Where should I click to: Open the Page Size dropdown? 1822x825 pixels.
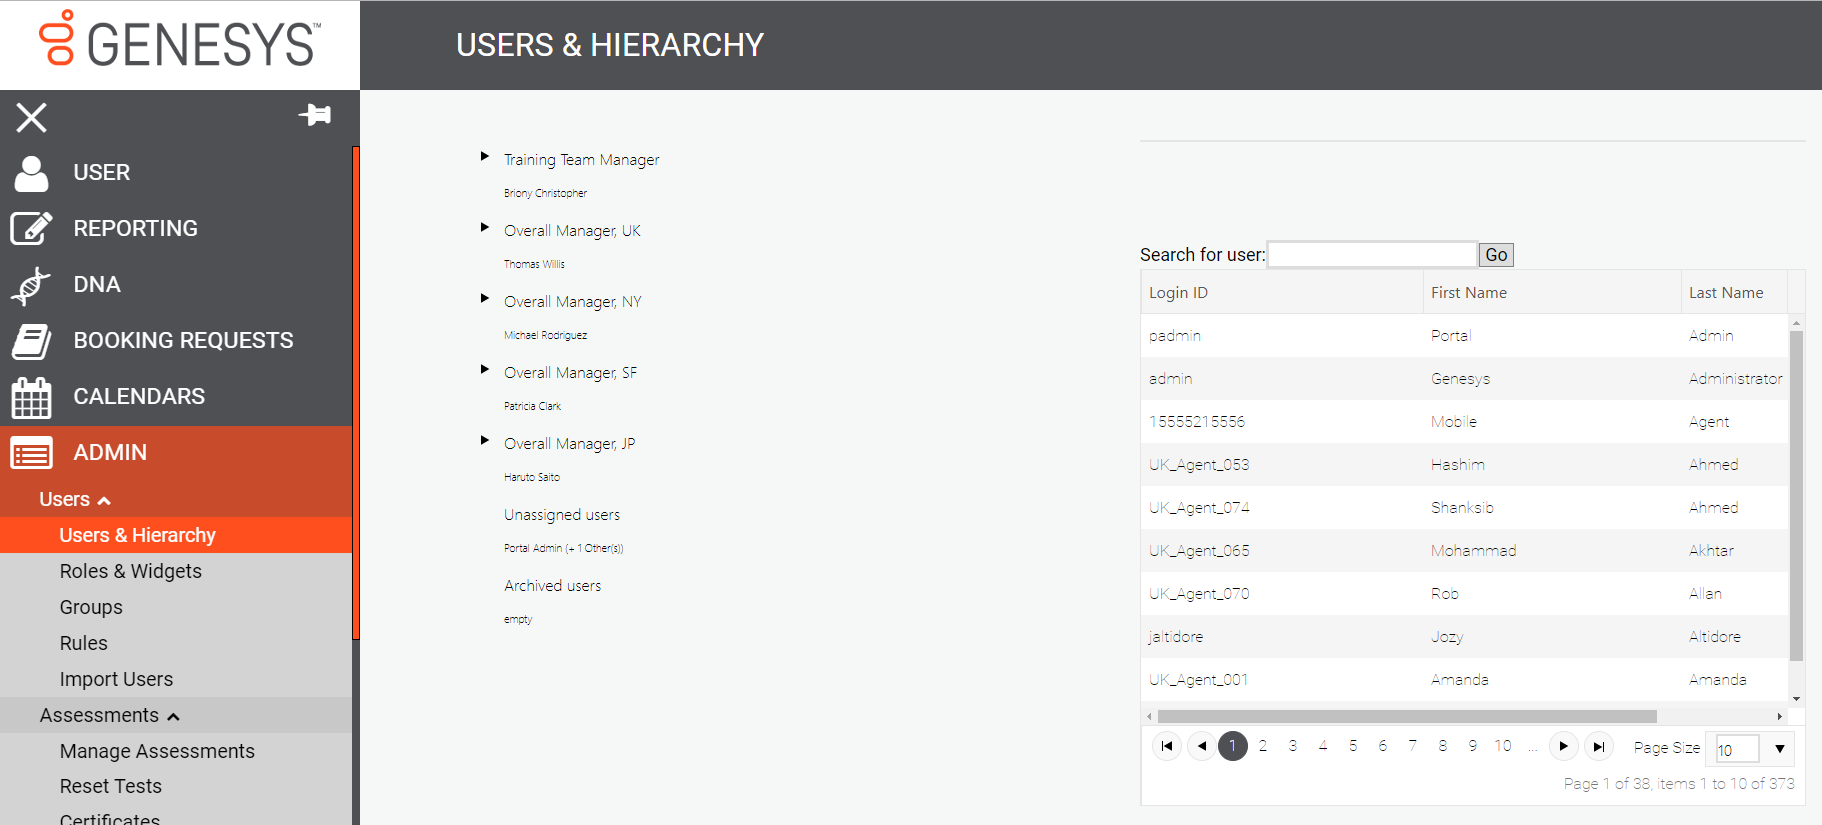pyautogui.click(x=1779, y=749)
